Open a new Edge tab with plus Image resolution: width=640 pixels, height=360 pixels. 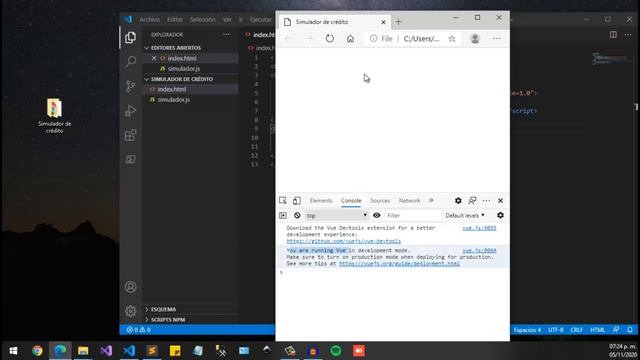[x=398, y=22]
